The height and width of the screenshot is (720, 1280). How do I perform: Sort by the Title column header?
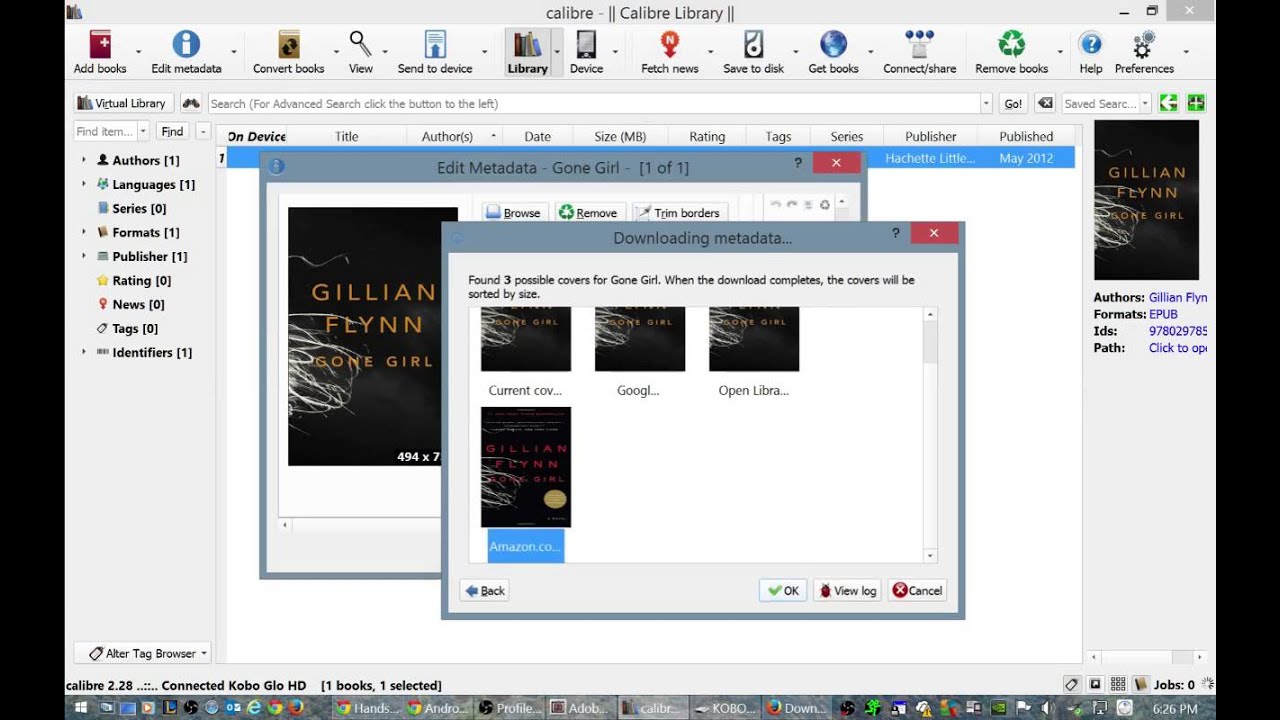(347, 136)
